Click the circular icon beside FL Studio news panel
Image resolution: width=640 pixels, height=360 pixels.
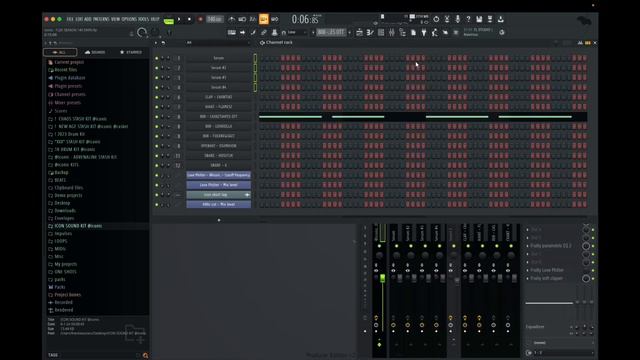(x=502, y=32)
